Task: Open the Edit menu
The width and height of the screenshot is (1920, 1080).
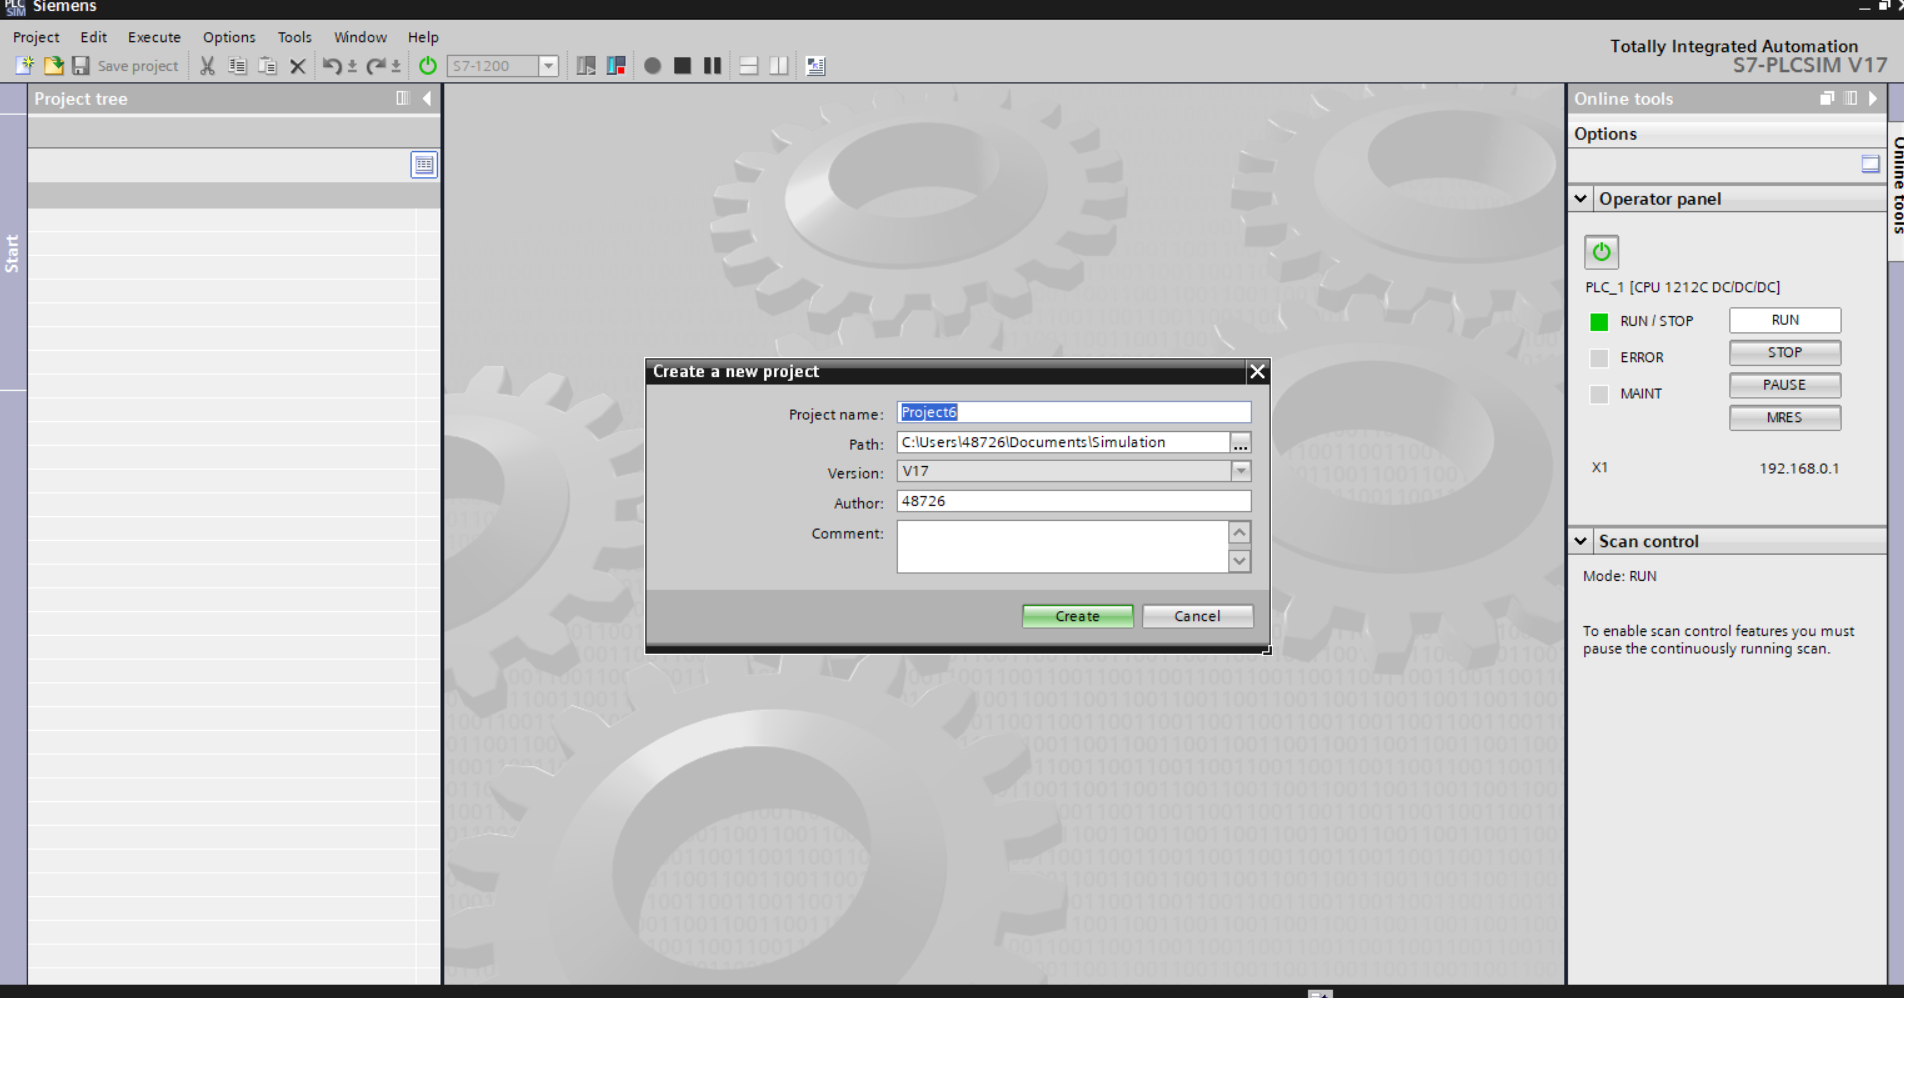Action: [93, 37]
